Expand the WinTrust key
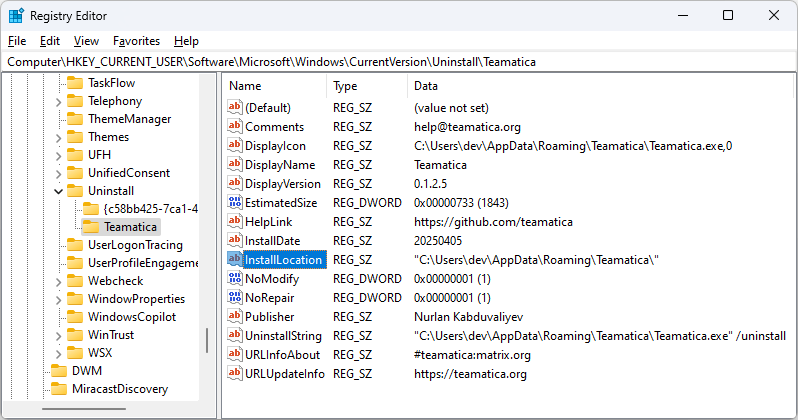798x420 pixels. (x=59, y=335)
